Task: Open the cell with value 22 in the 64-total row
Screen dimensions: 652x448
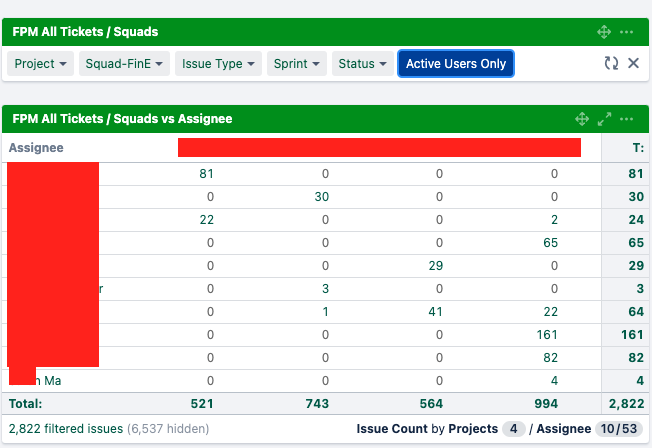Action: click(x=550, y=312)
